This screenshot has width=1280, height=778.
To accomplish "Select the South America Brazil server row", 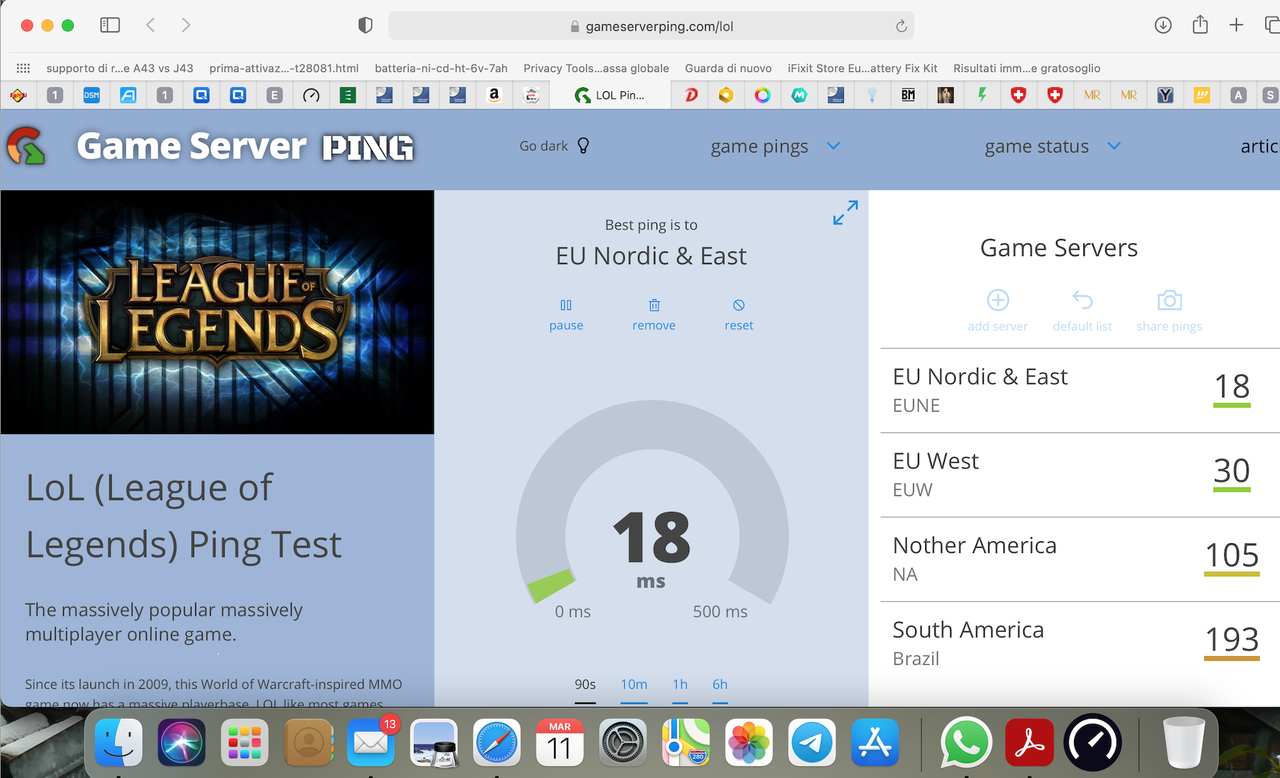I will coord(1080,643).
